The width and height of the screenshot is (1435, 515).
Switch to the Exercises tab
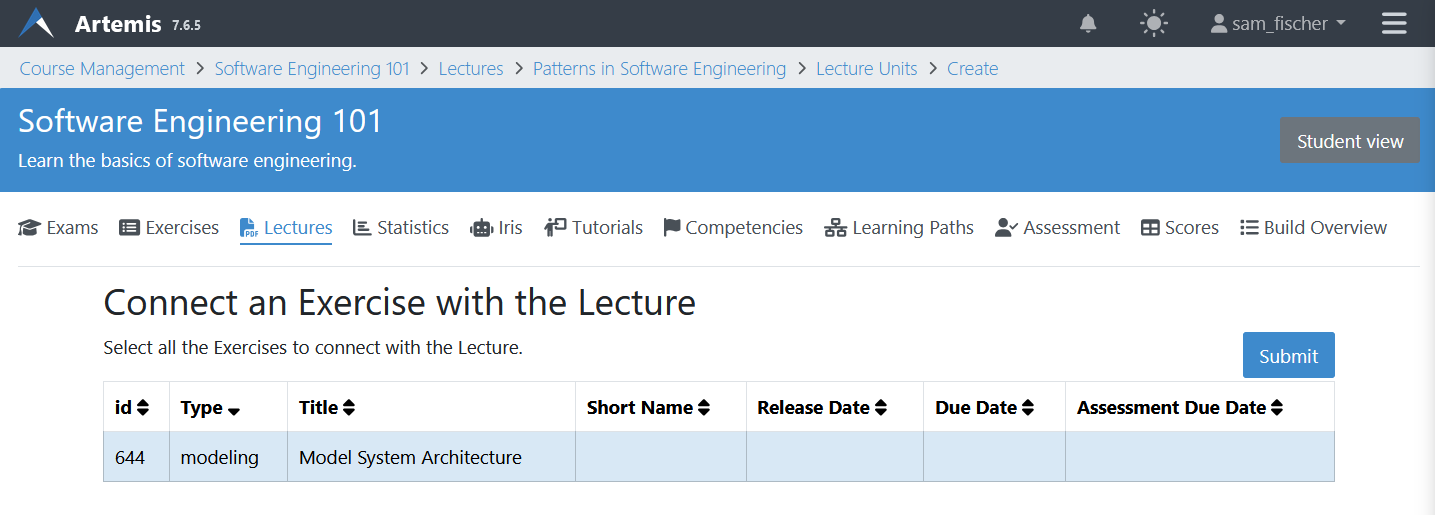pos(169,228)
